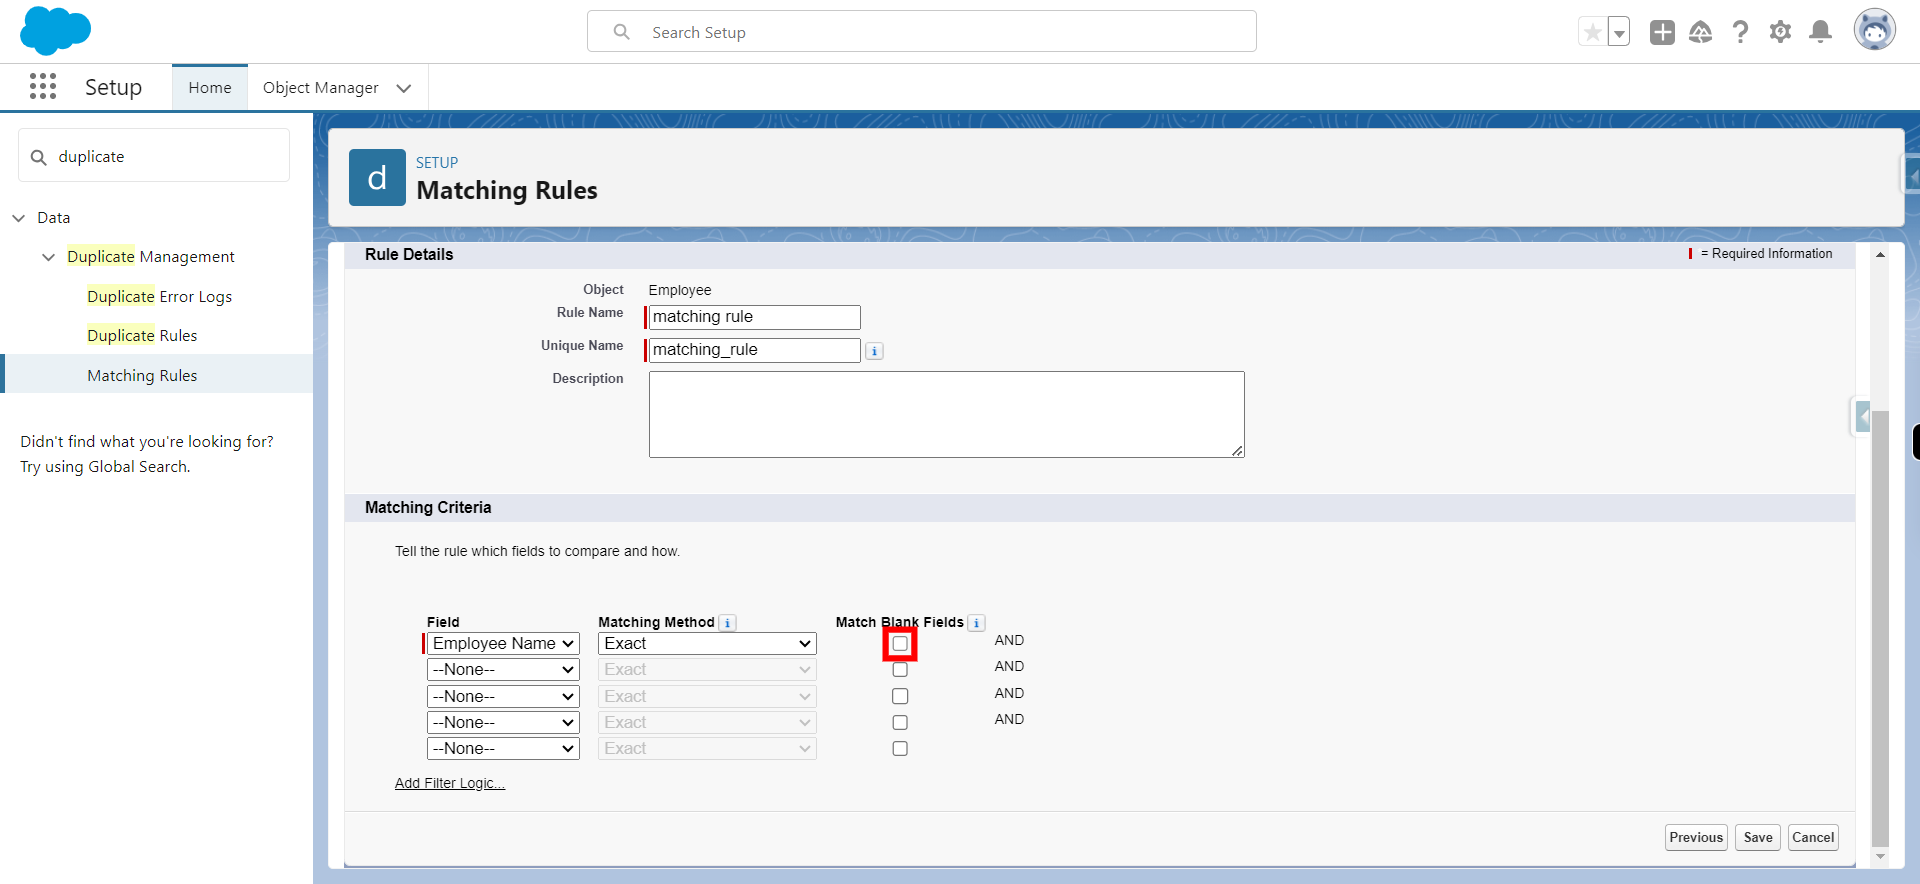The image size is (1920, 884).
Task: Check Match Blank Fields for Employee Name row
Action: 900,644
